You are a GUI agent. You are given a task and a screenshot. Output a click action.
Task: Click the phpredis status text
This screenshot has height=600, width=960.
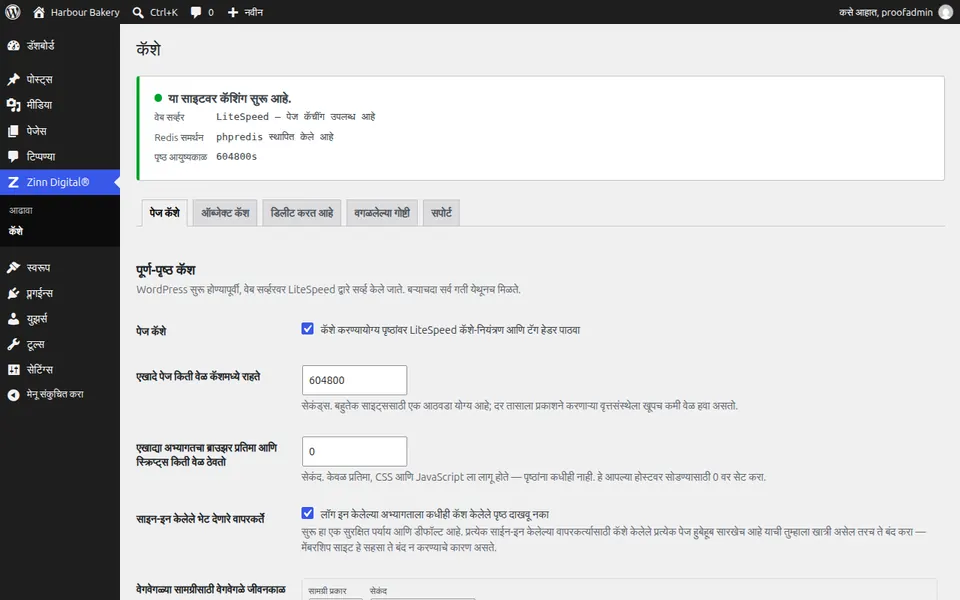(275, 137)
